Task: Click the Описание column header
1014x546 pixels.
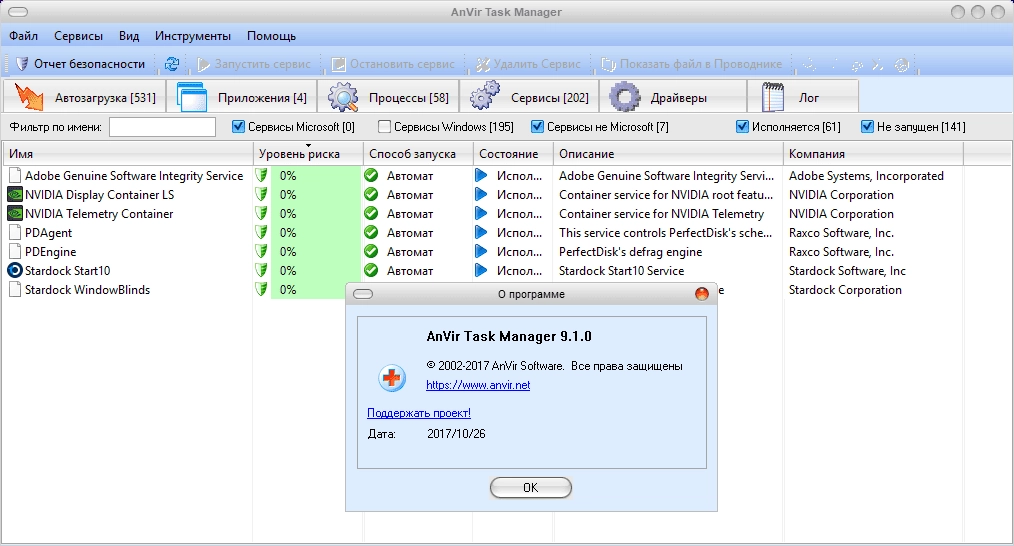Action: pos(668,154)
